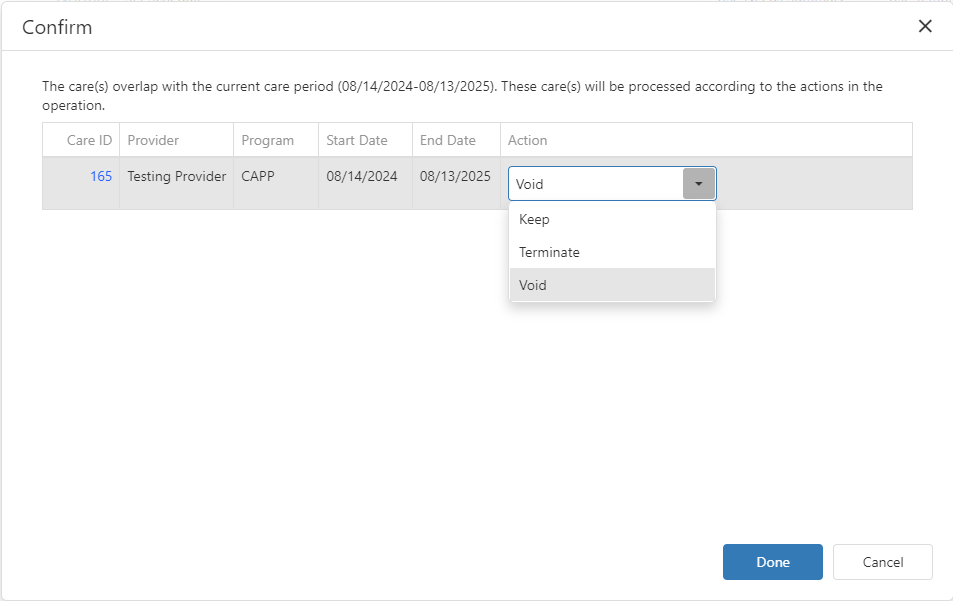Click the Start Date column header

click(x=355, y=140)
